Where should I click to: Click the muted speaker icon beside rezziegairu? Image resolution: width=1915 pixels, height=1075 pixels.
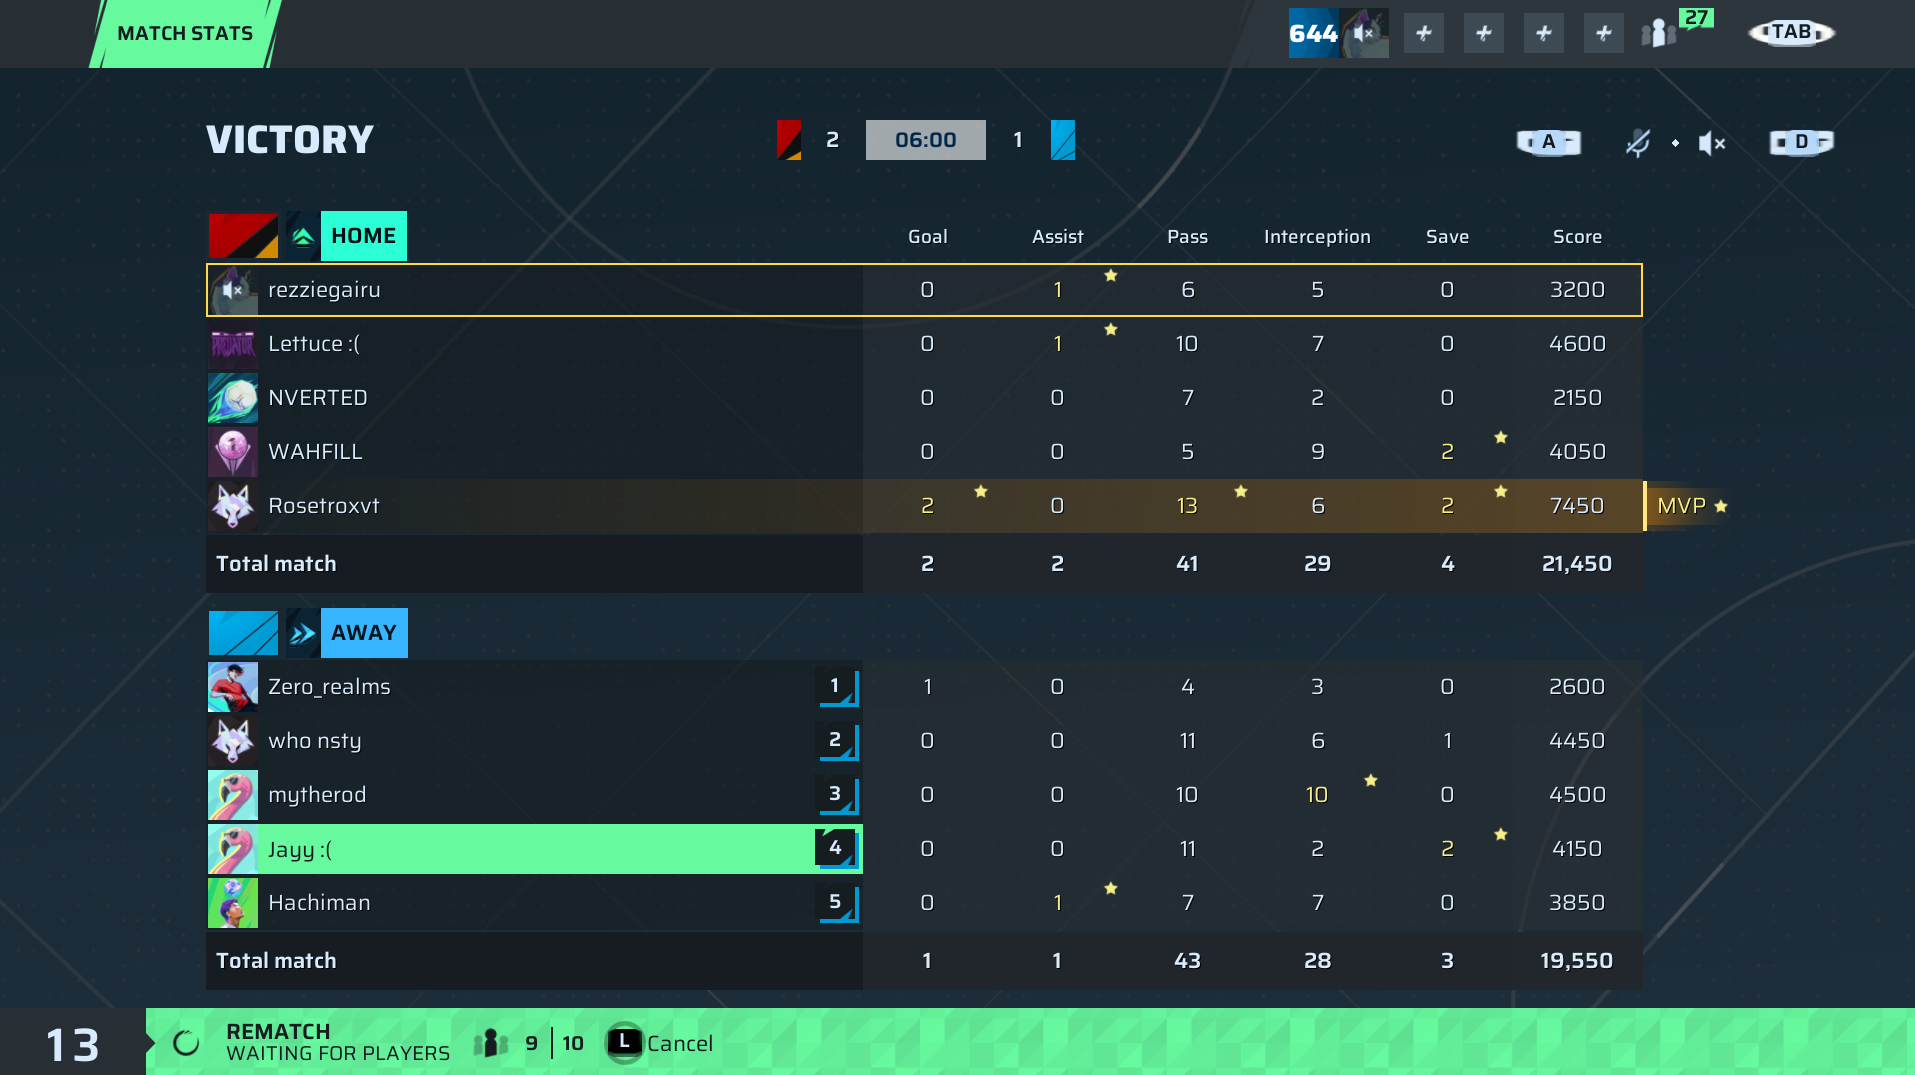233,290
